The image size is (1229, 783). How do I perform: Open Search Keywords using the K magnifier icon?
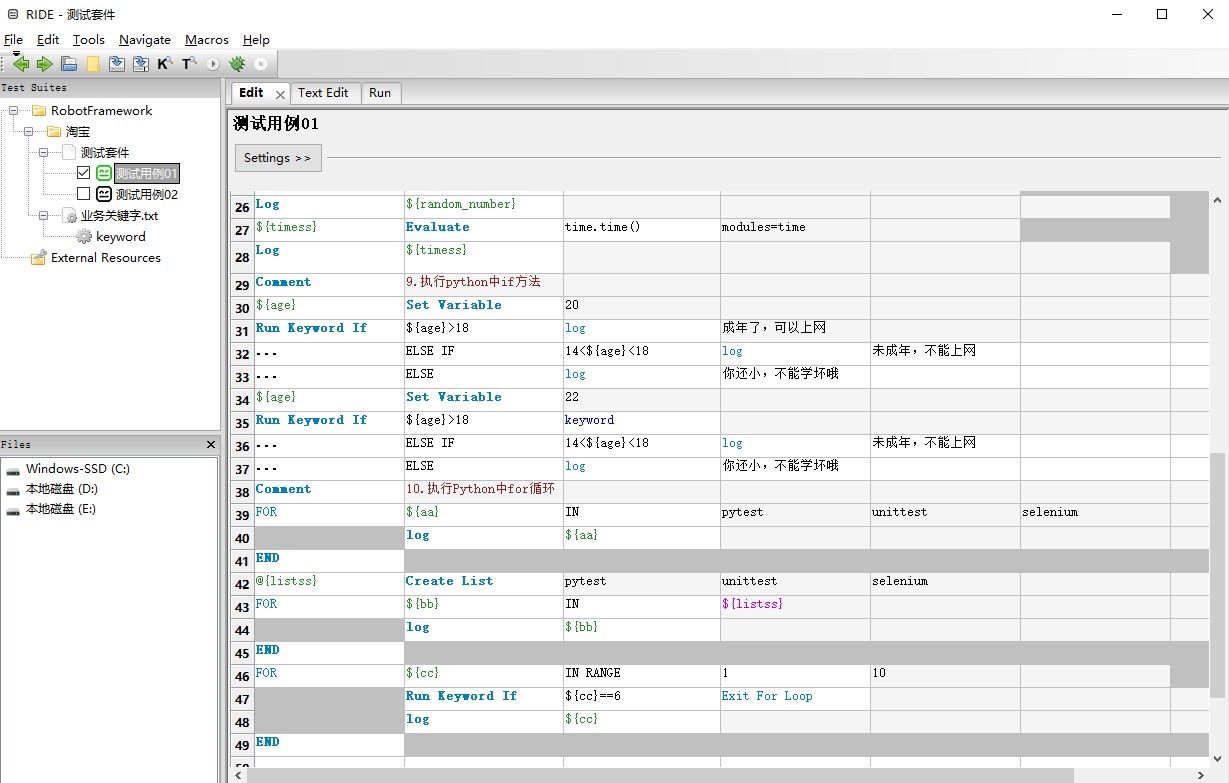coord(165,63)
